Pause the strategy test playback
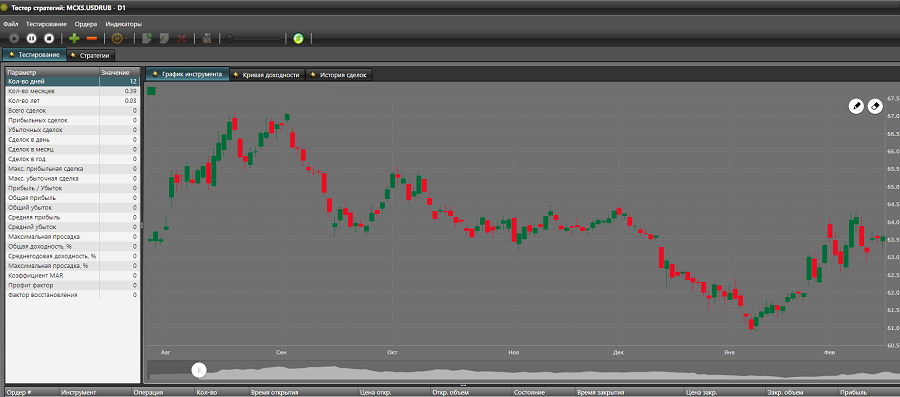The width and height of the screenshot is (900, 397). coord(32,38)
